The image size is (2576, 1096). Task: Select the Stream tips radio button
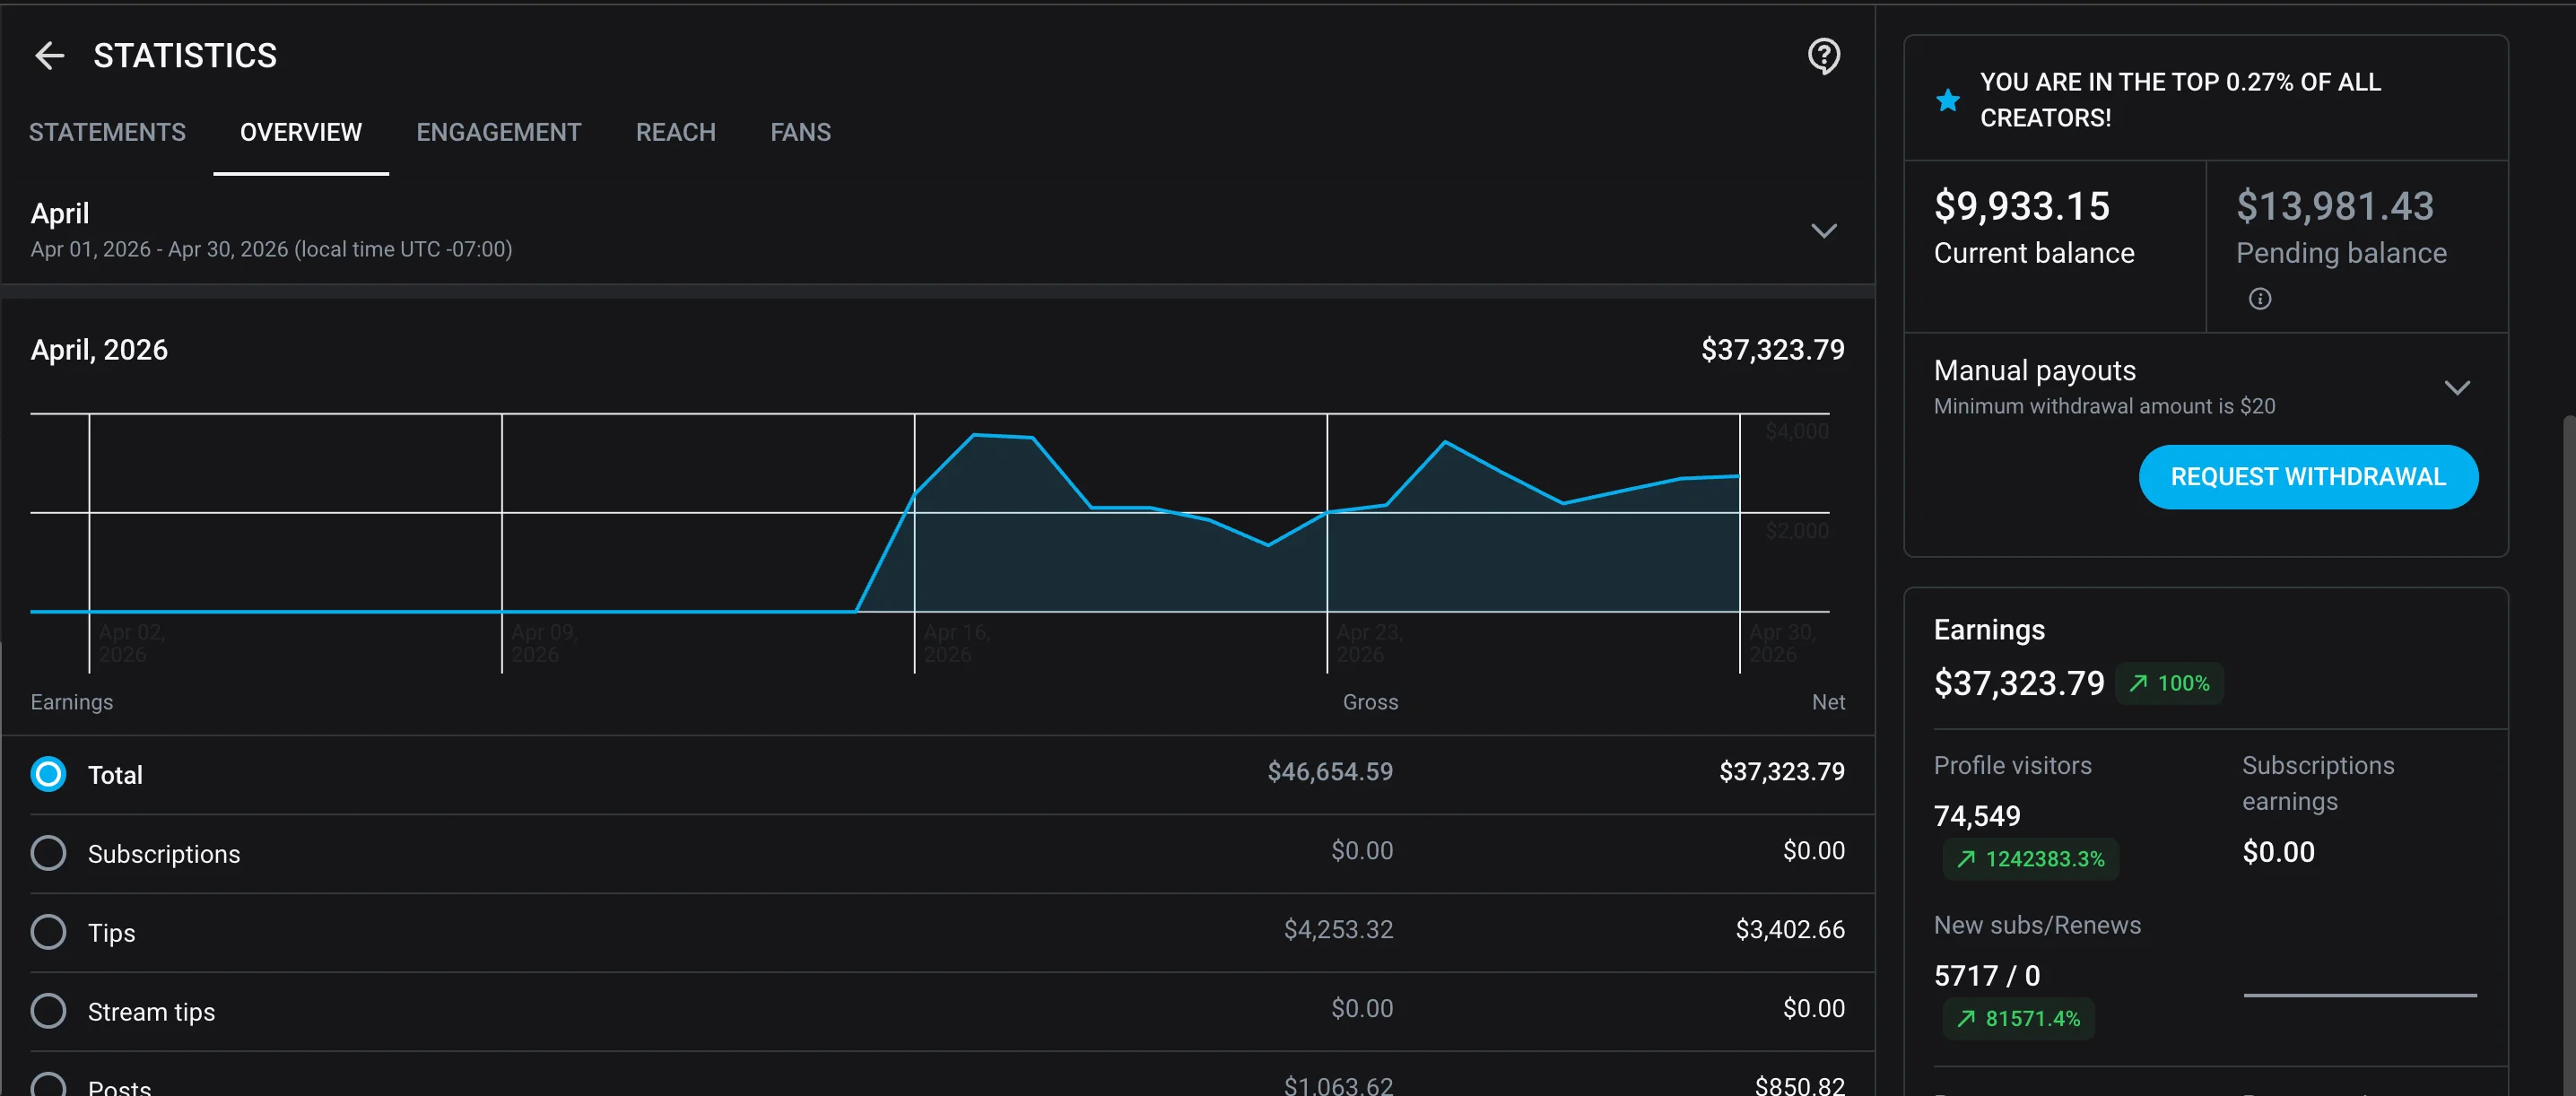tap(48, 1011)
